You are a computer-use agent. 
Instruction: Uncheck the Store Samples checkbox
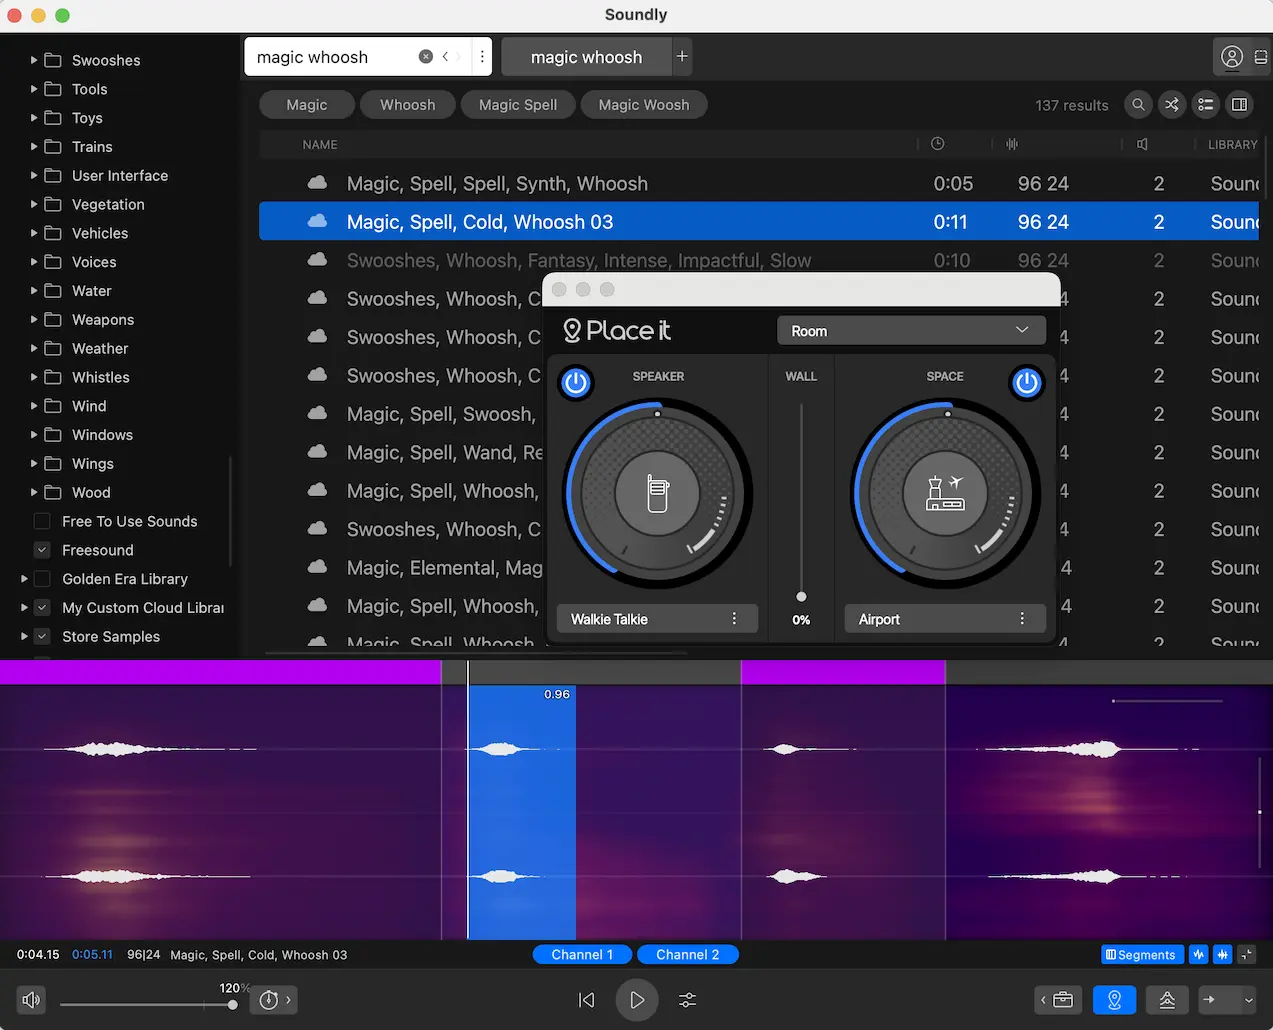click(x=42, y=637)
